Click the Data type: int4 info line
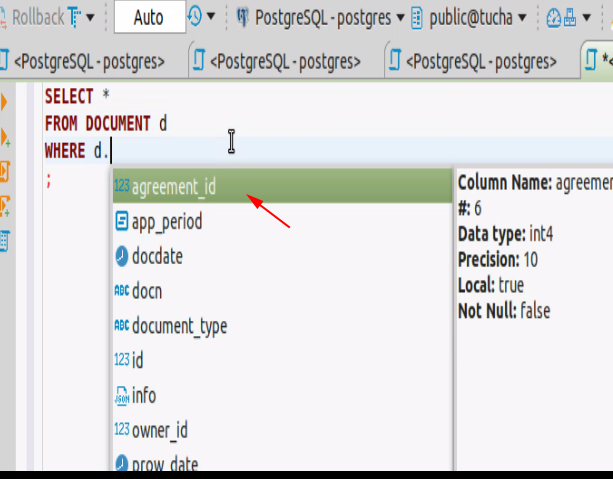The height and width of the screenshot is (479, 613). click(x=505, y=234)
